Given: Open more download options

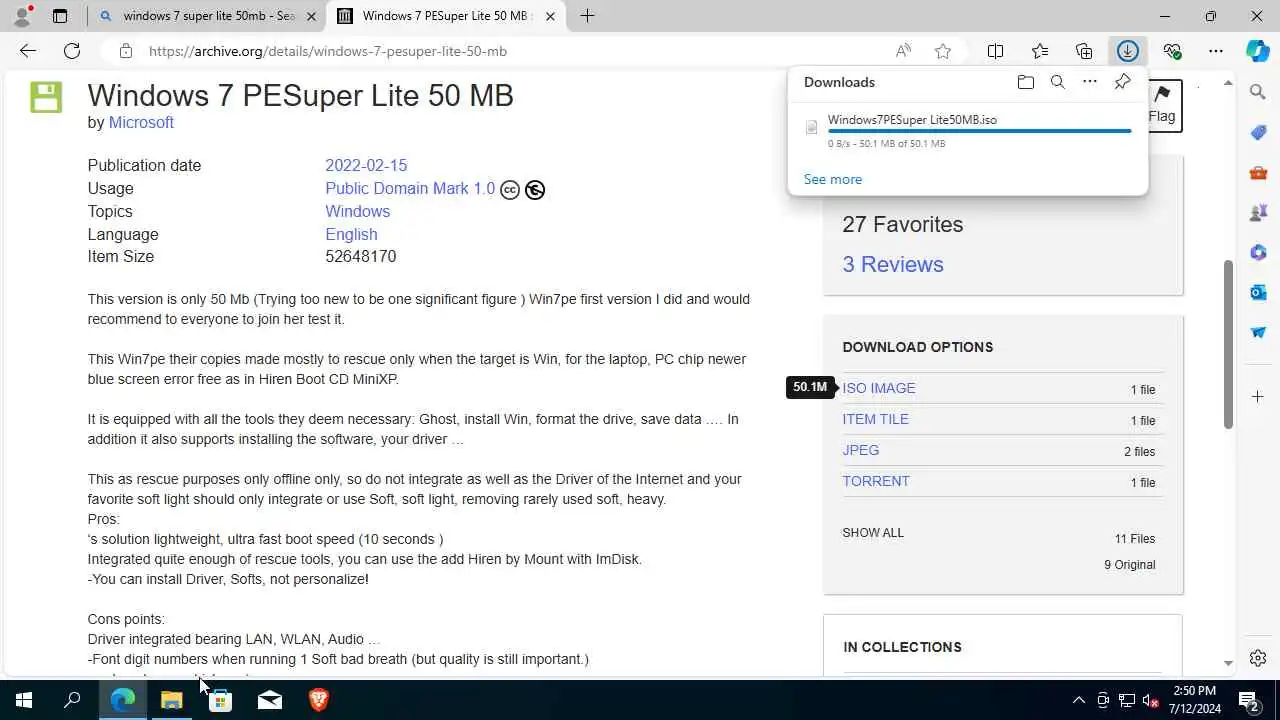Looking at the screenshot, I should click(1090, 82).
